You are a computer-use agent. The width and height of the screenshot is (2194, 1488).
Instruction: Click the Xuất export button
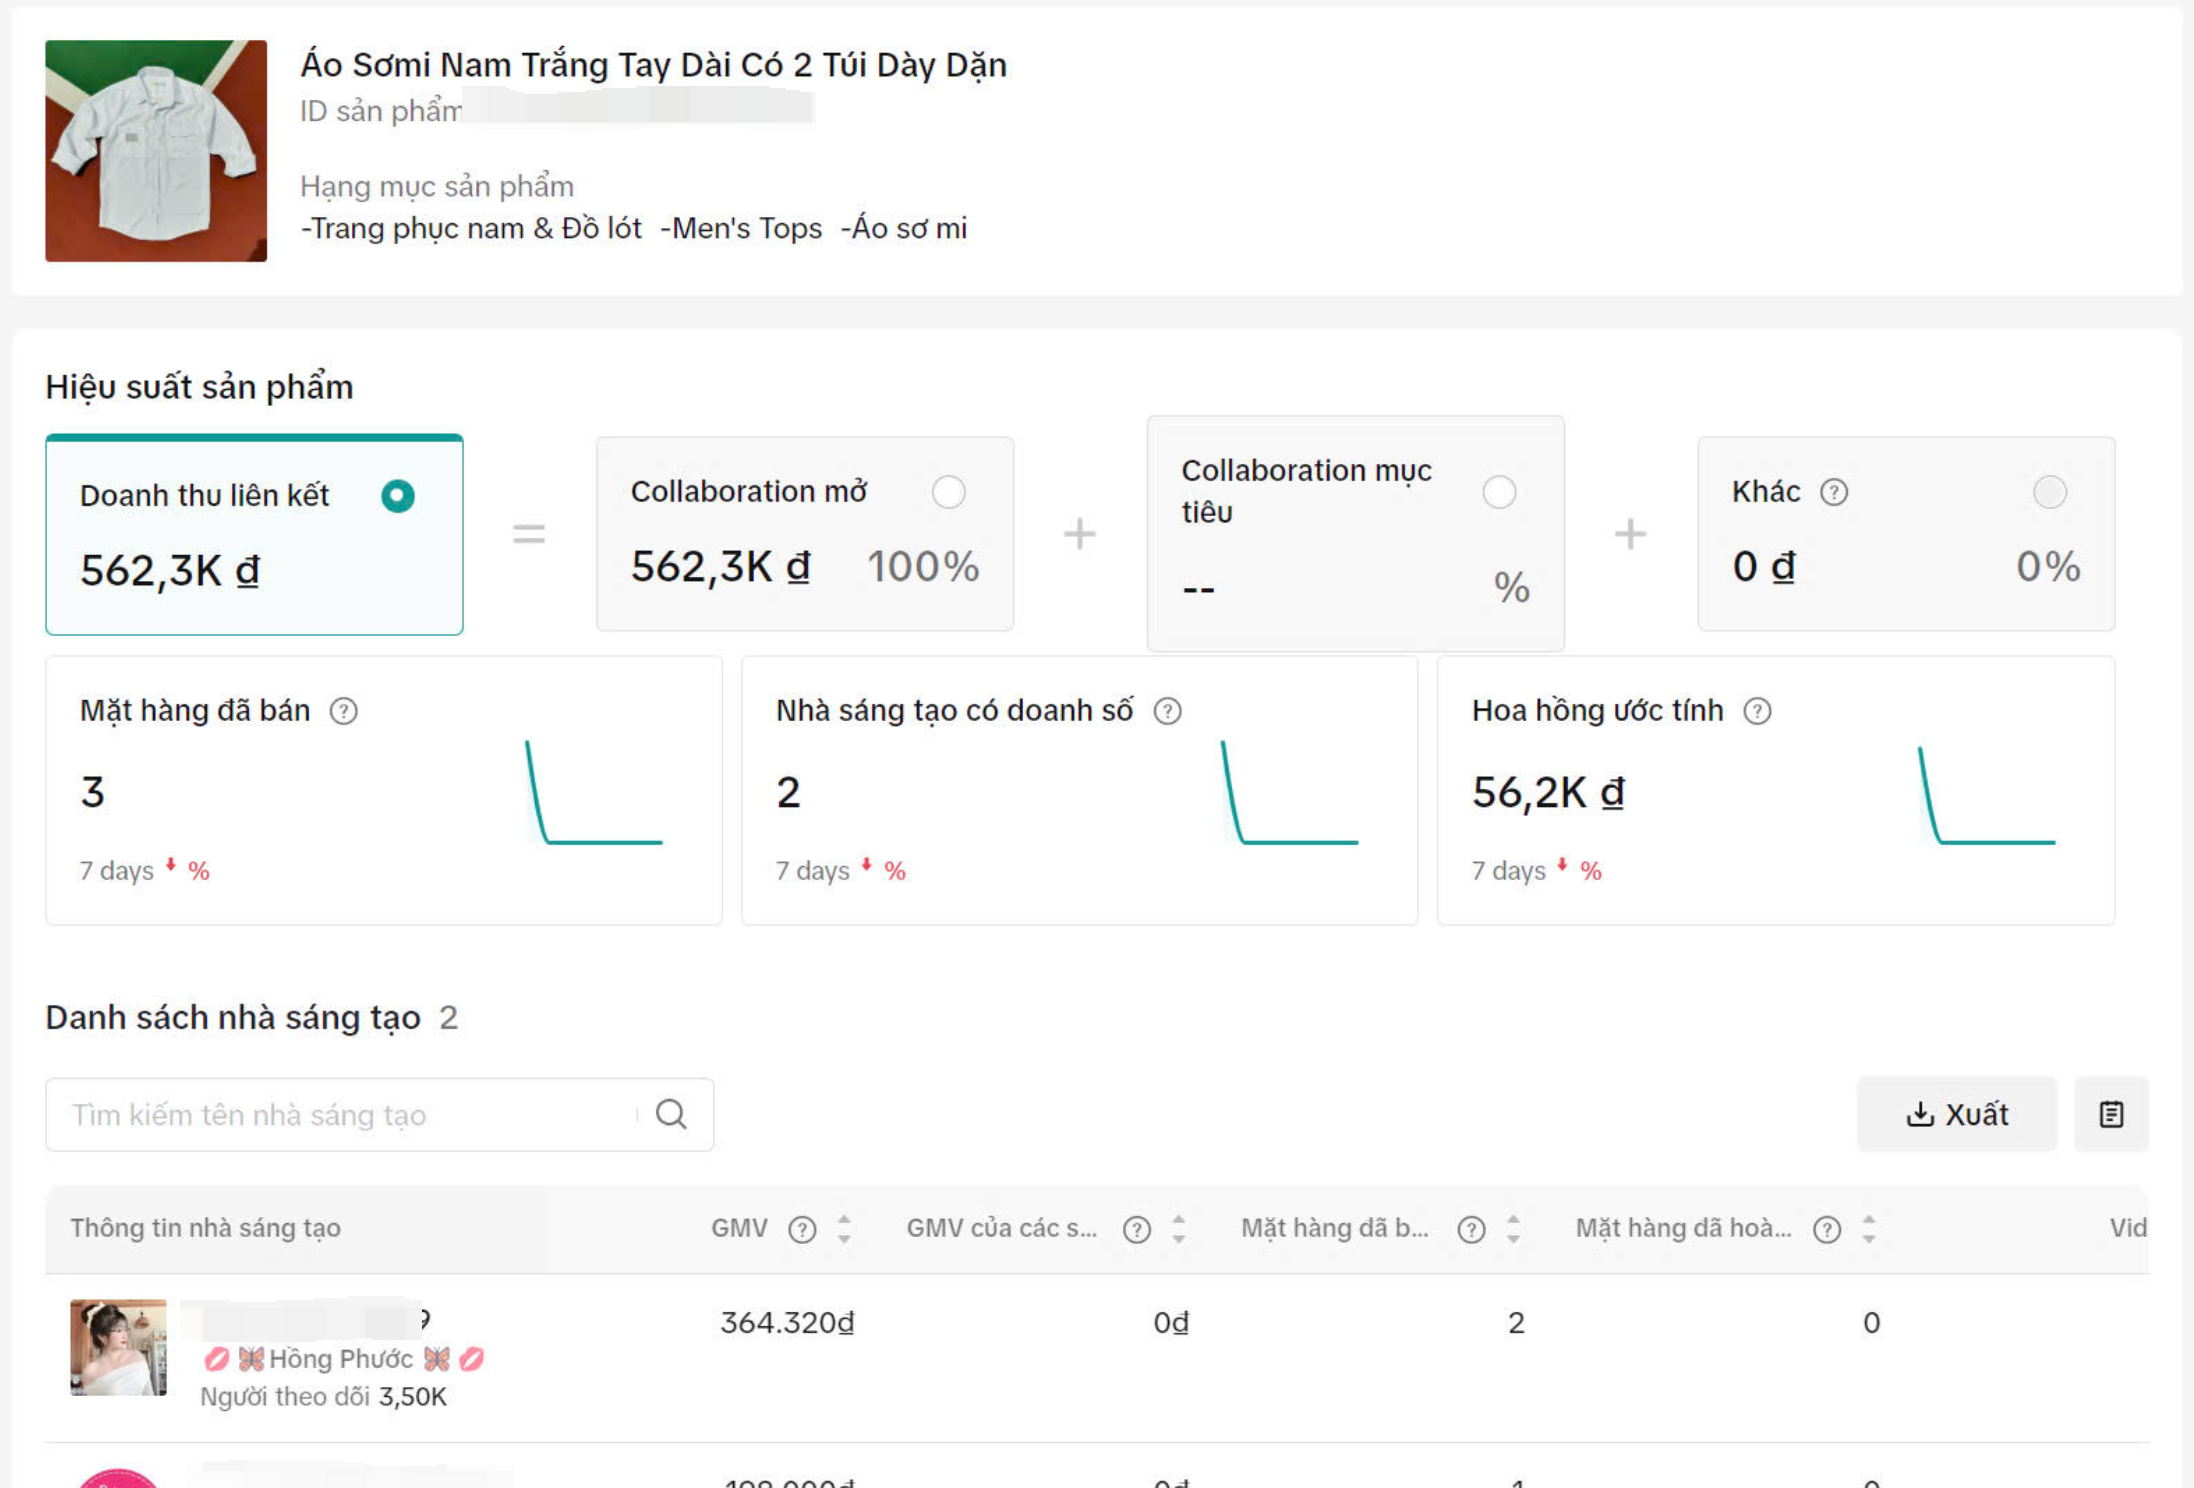click(1956, 1114)
